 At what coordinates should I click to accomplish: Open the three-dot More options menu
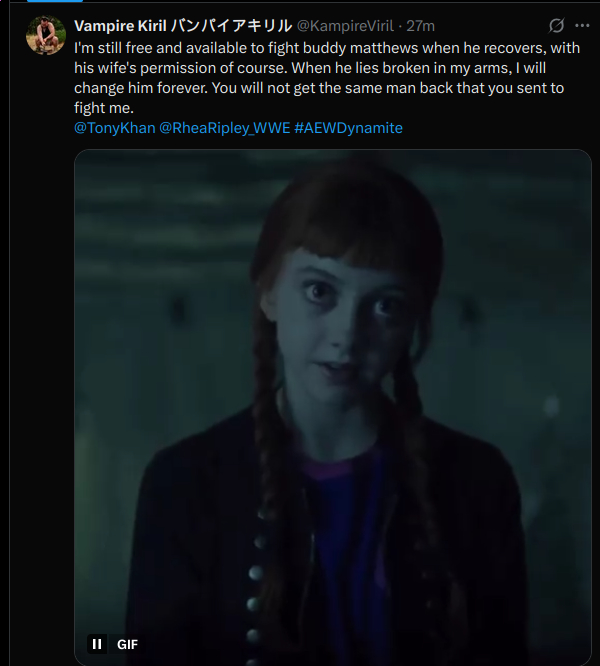pyautogui.click(x=582, y=25)
